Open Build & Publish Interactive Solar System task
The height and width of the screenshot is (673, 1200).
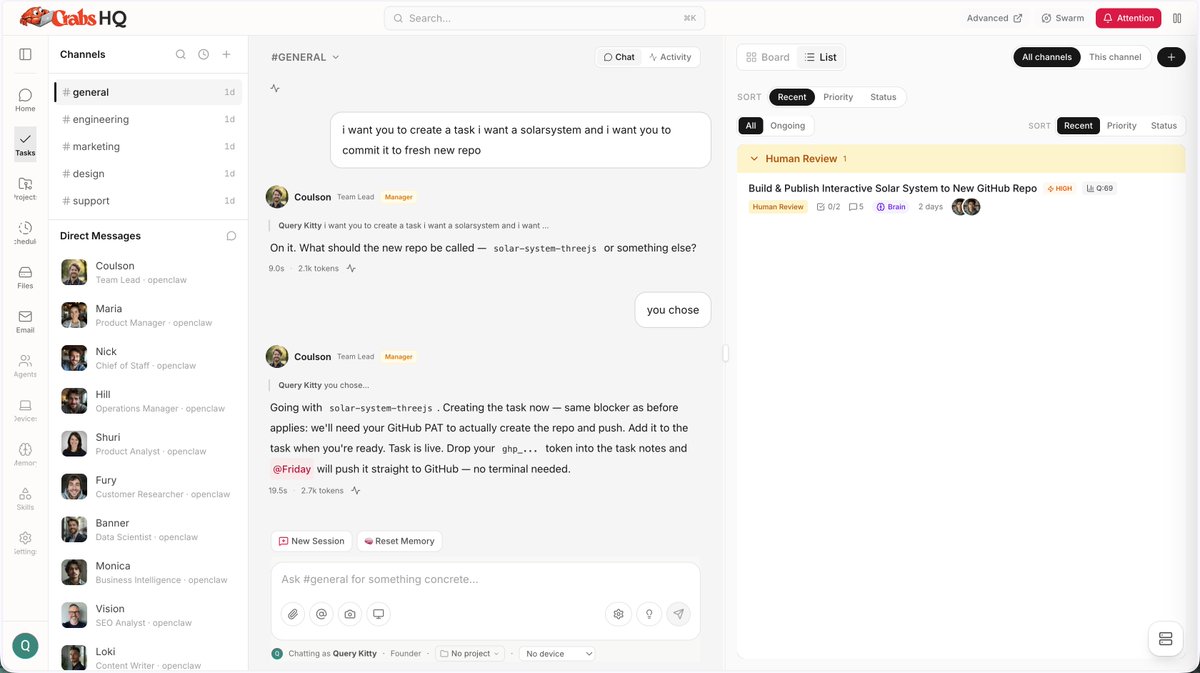pos(892,188)
